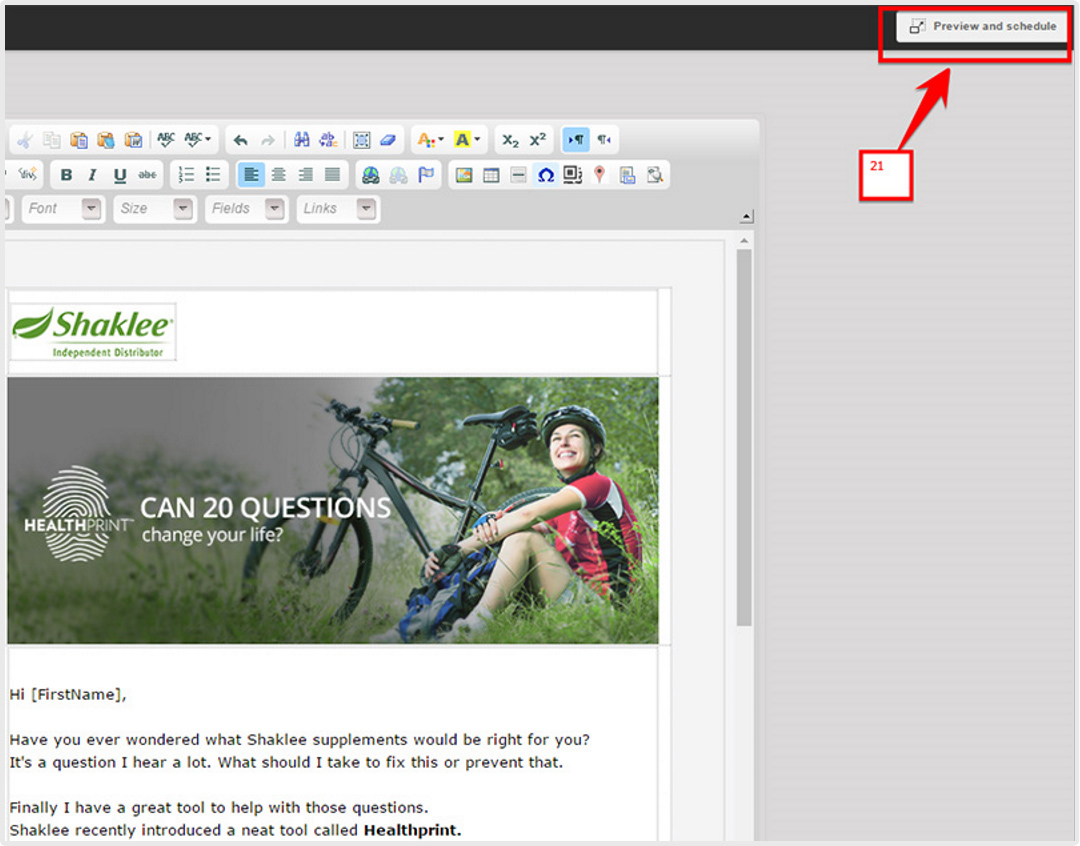The height and width of the screenshot is (846, 1080).
Task: Click the document preview magnifier icon
Action: tap(654, 175)
